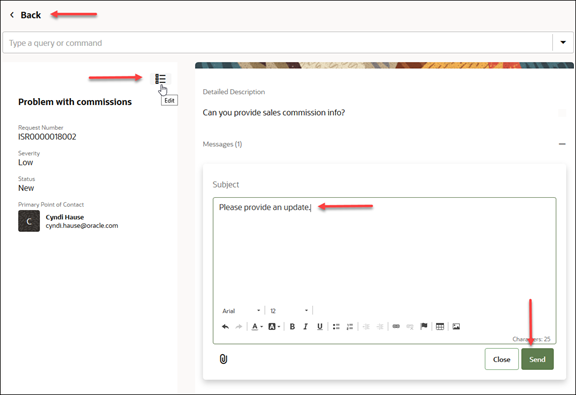This screenshot has width=576, height=395.
Task: Remove the hyperlink
Action: pyautogui.click(x=410, y=327)
